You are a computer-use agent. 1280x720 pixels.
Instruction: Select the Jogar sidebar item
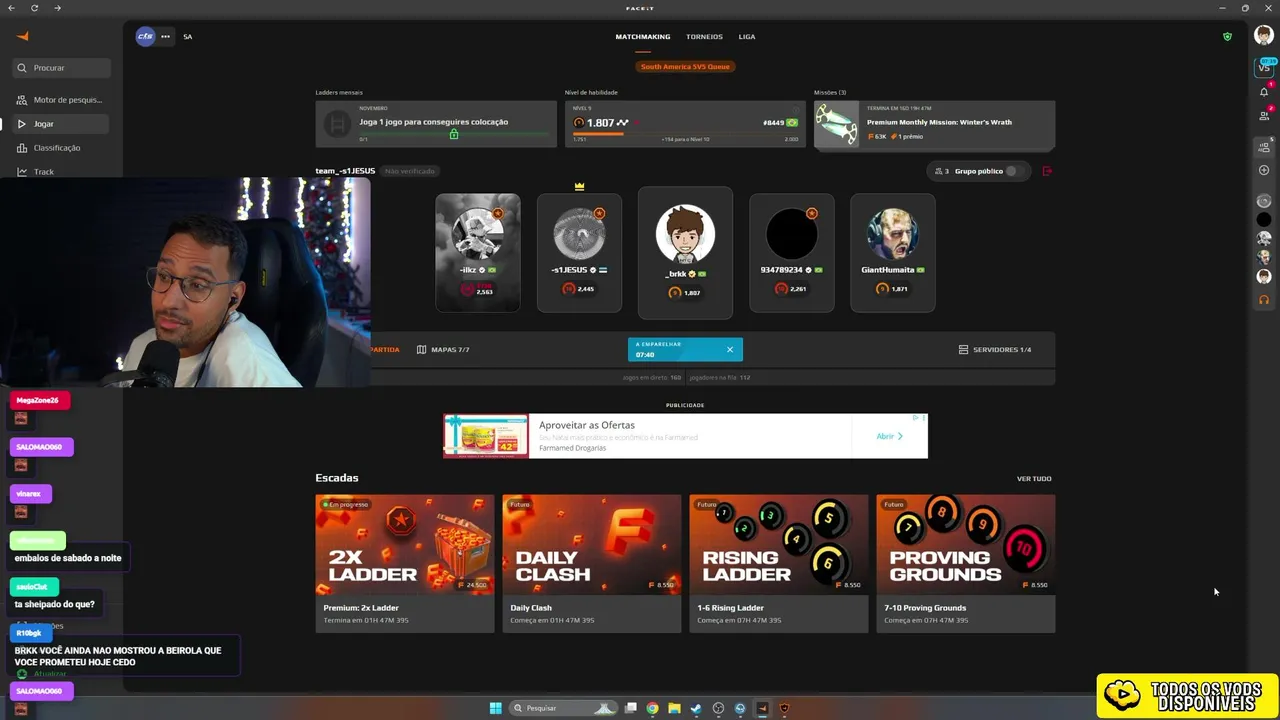point(61,124)
